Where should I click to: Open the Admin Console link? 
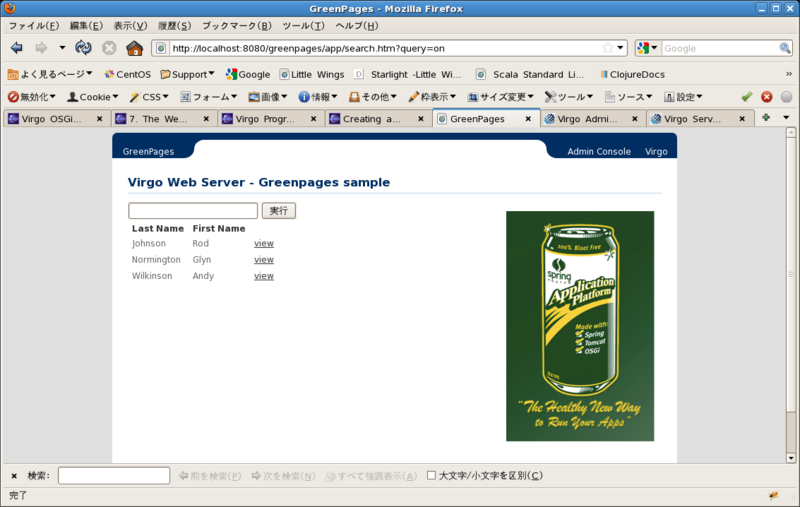point(599,151)
